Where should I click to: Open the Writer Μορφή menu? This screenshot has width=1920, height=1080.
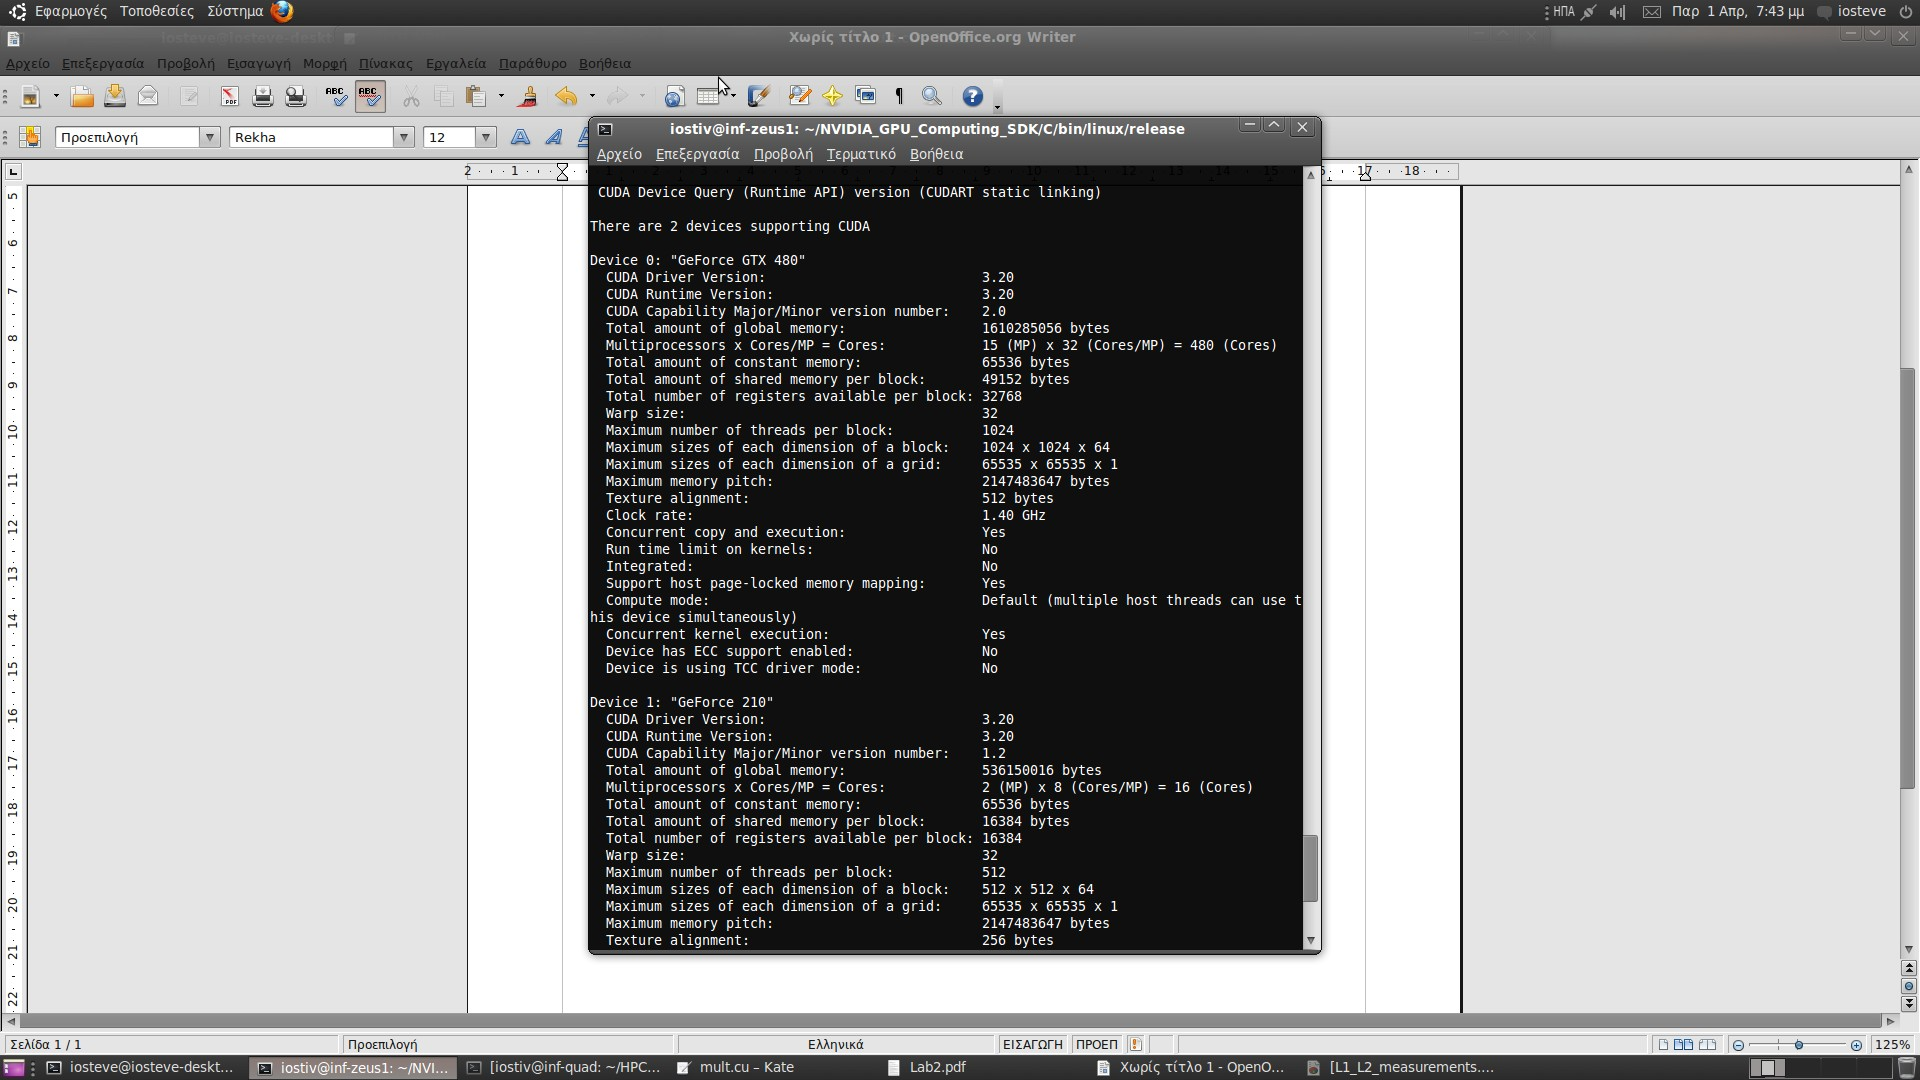(324, 63)
